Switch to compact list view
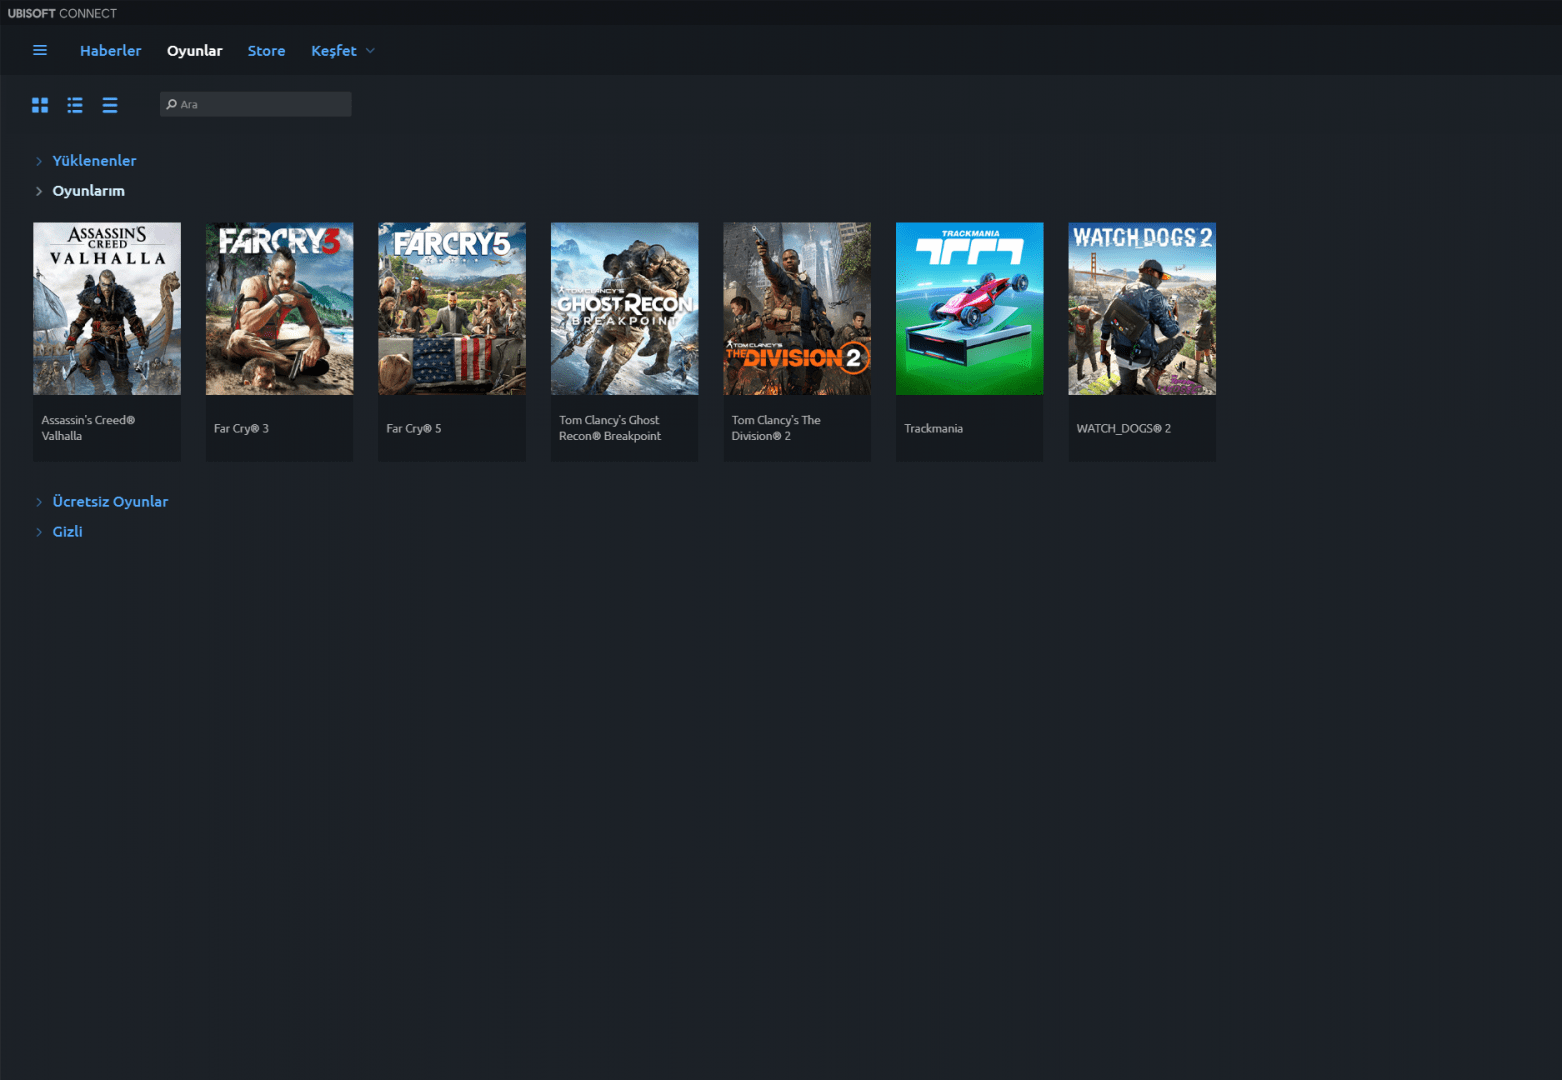Image resolution: width=1562 pixels, height=1080 pixels. point(110,105)
